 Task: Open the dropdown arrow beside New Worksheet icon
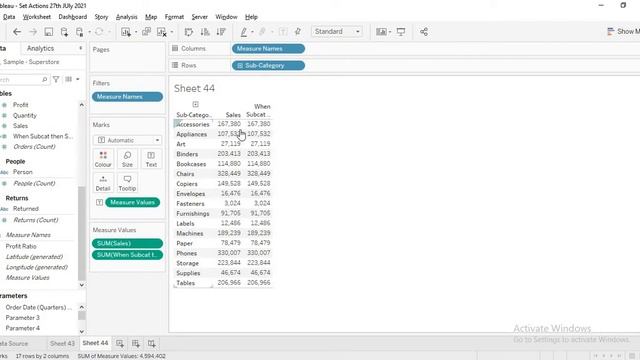[x=136, y=32]
